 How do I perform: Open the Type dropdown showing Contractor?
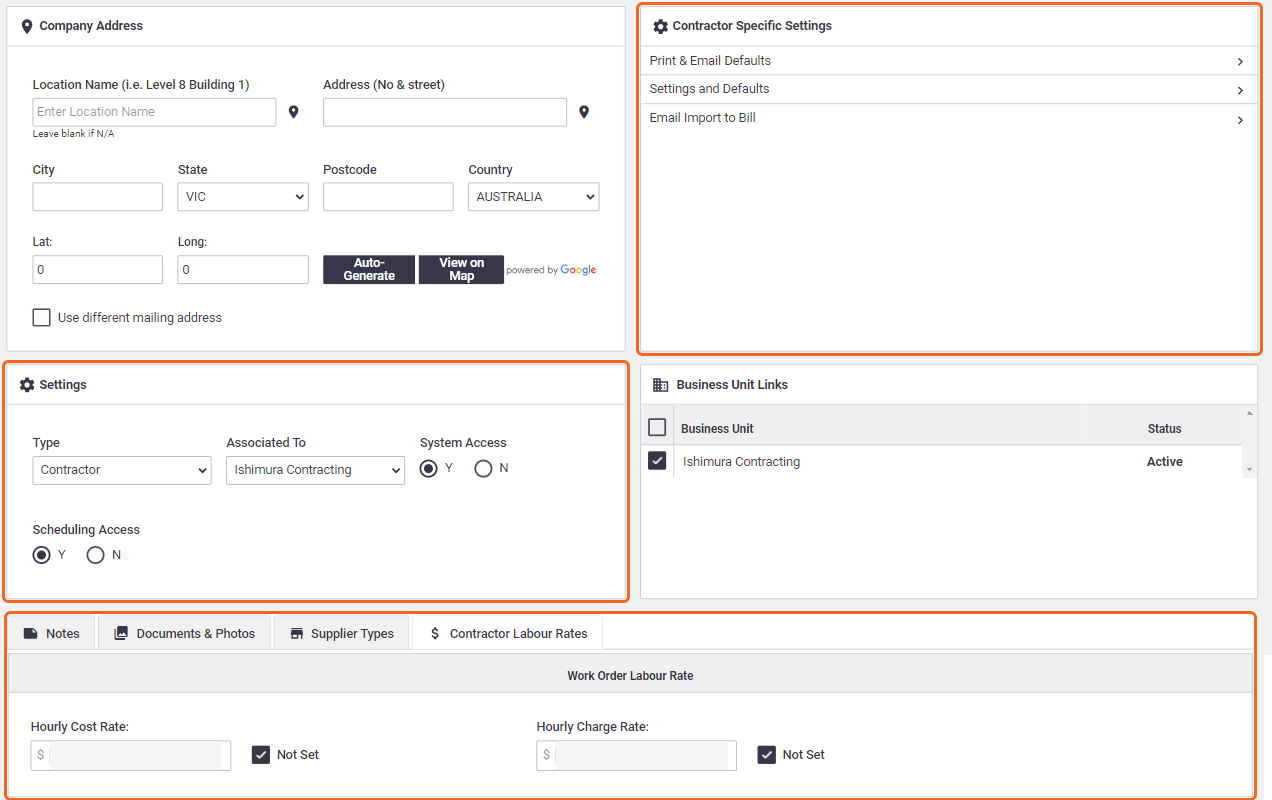point(122,470)
